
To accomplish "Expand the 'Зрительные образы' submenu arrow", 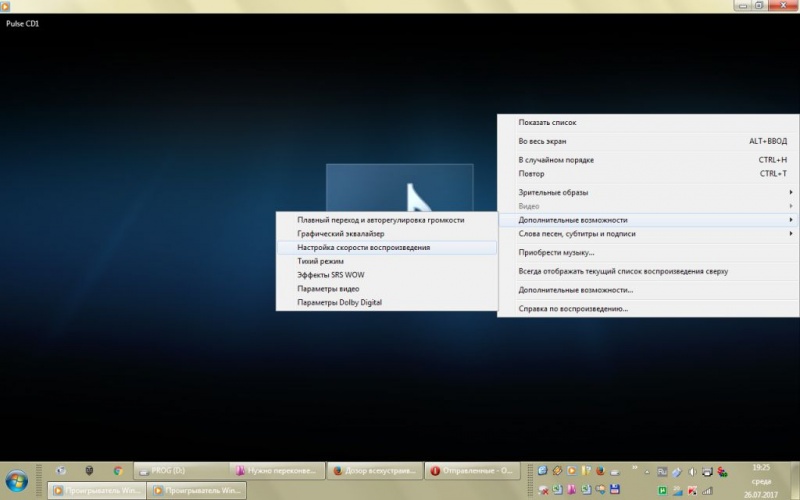I will [791, 192].
